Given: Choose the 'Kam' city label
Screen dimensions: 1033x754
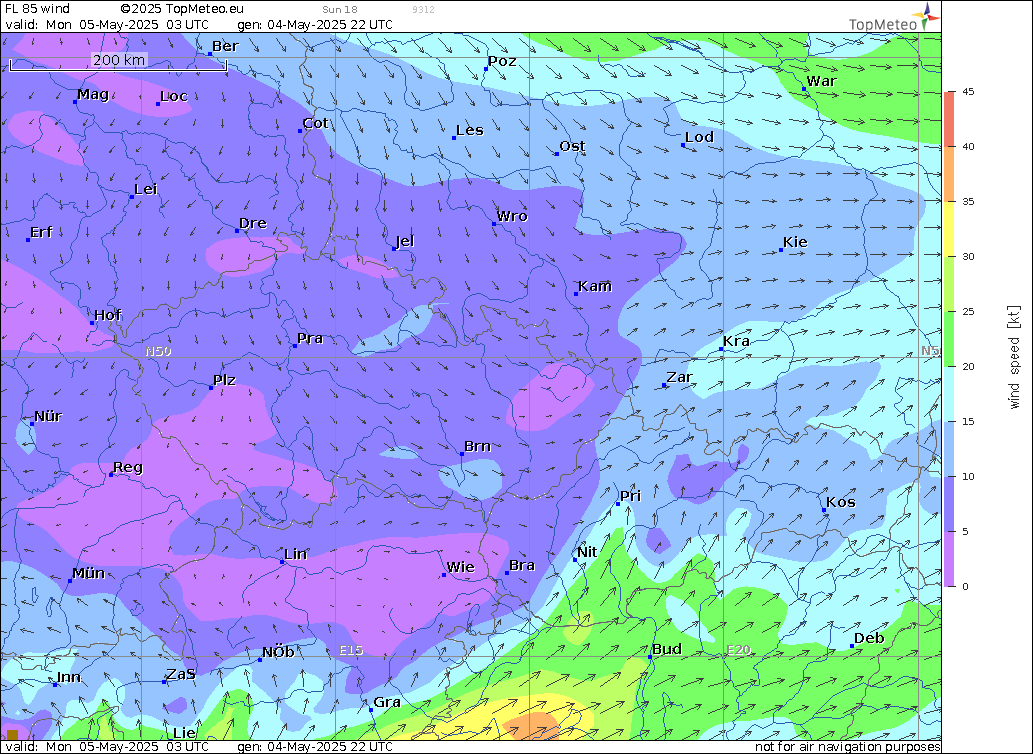Looking at the screenshot, I should coord(595,286).
